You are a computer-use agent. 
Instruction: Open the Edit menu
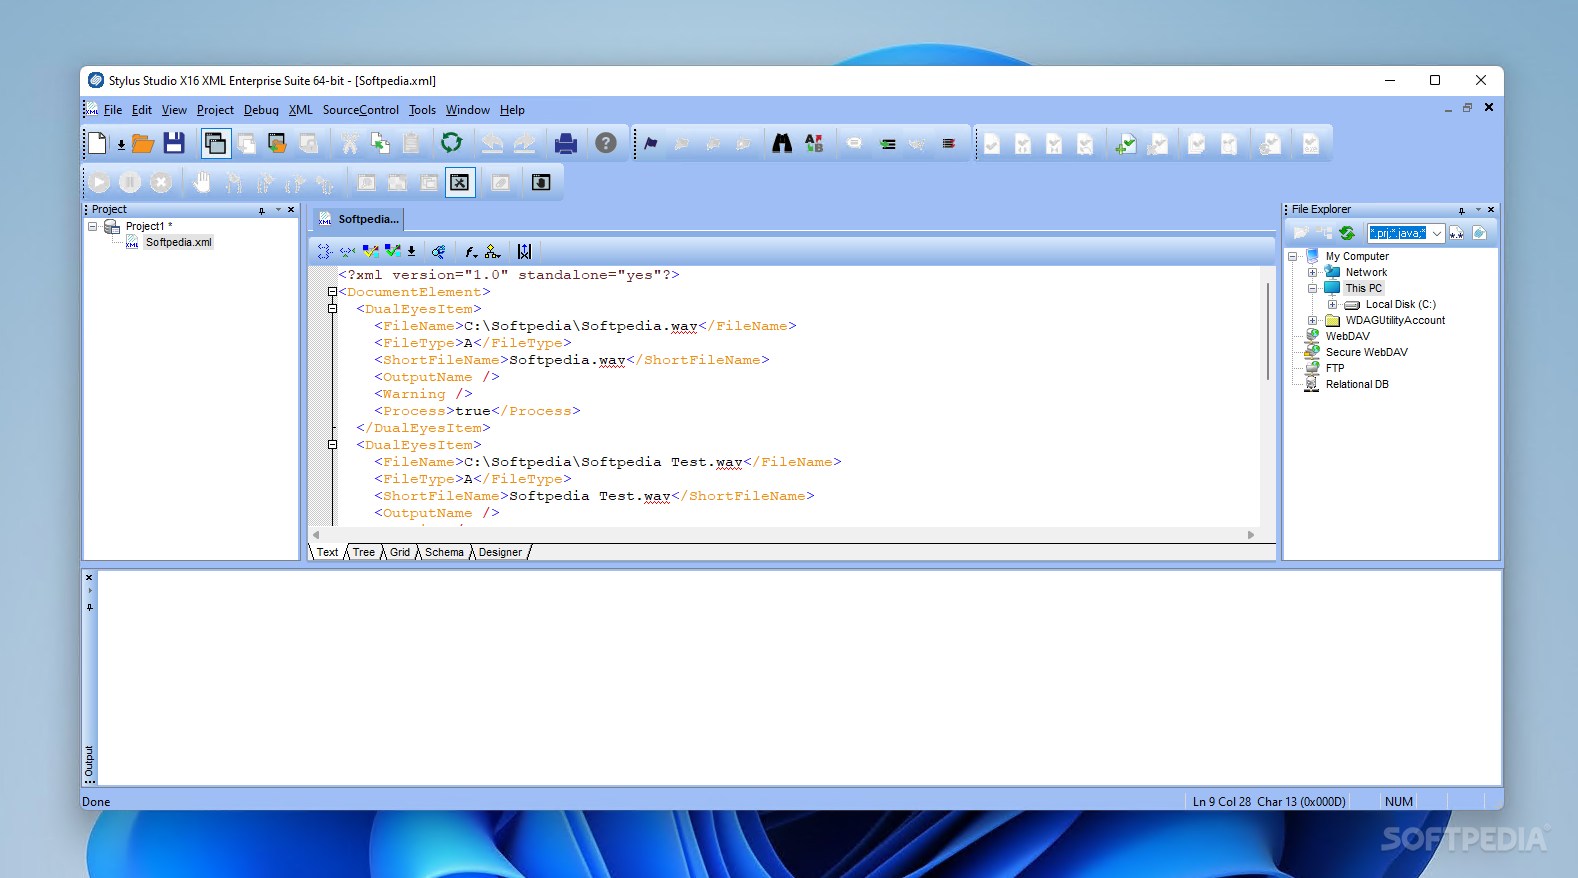[x=142, y=110]
